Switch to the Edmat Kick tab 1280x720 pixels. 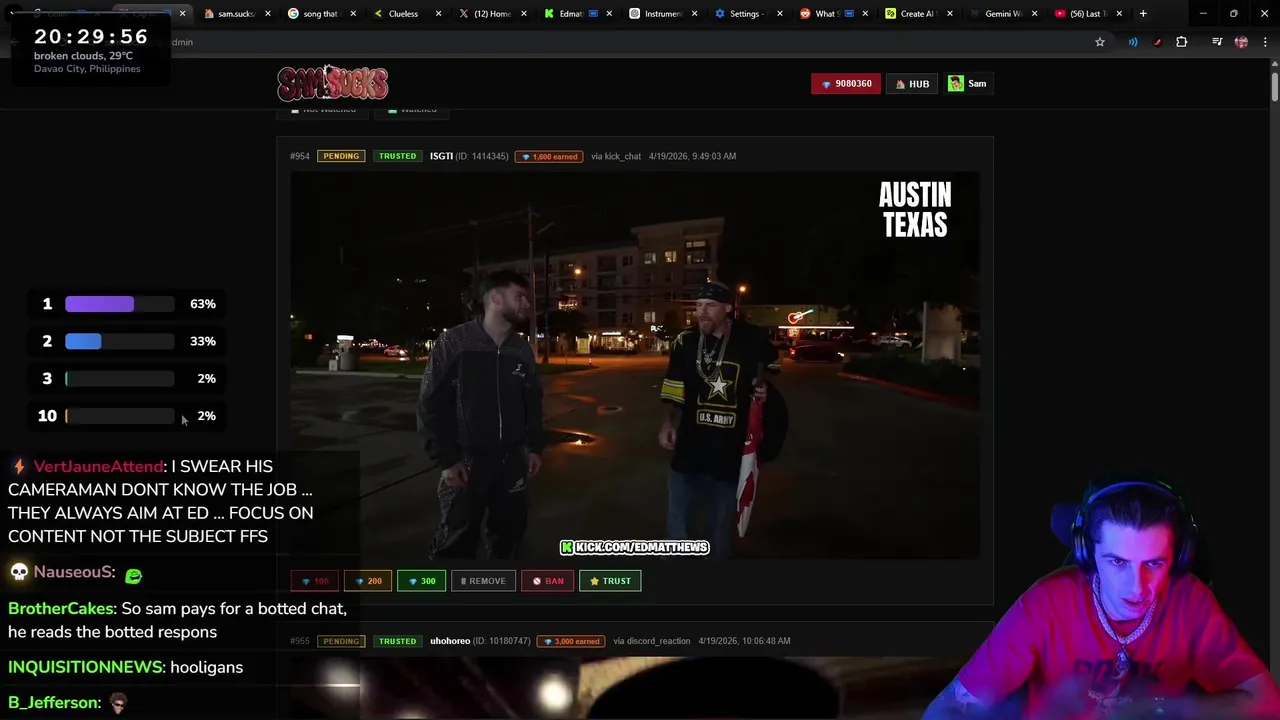(x=578, y=14)
